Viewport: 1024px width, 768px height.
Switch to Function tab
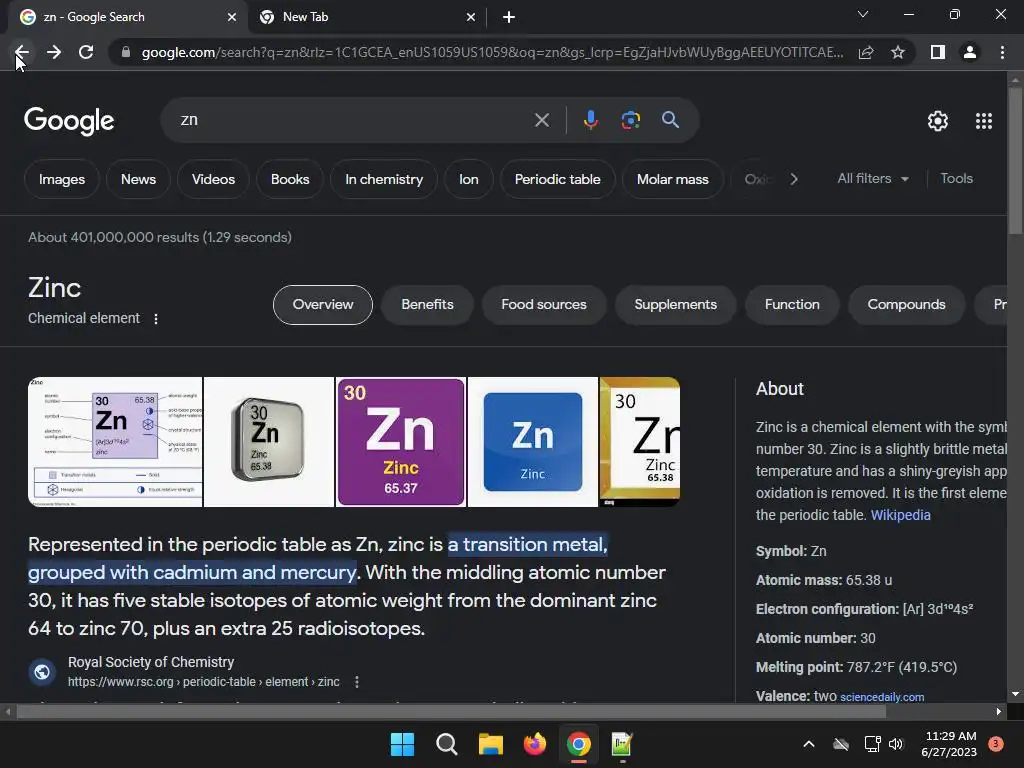[792, 305]
